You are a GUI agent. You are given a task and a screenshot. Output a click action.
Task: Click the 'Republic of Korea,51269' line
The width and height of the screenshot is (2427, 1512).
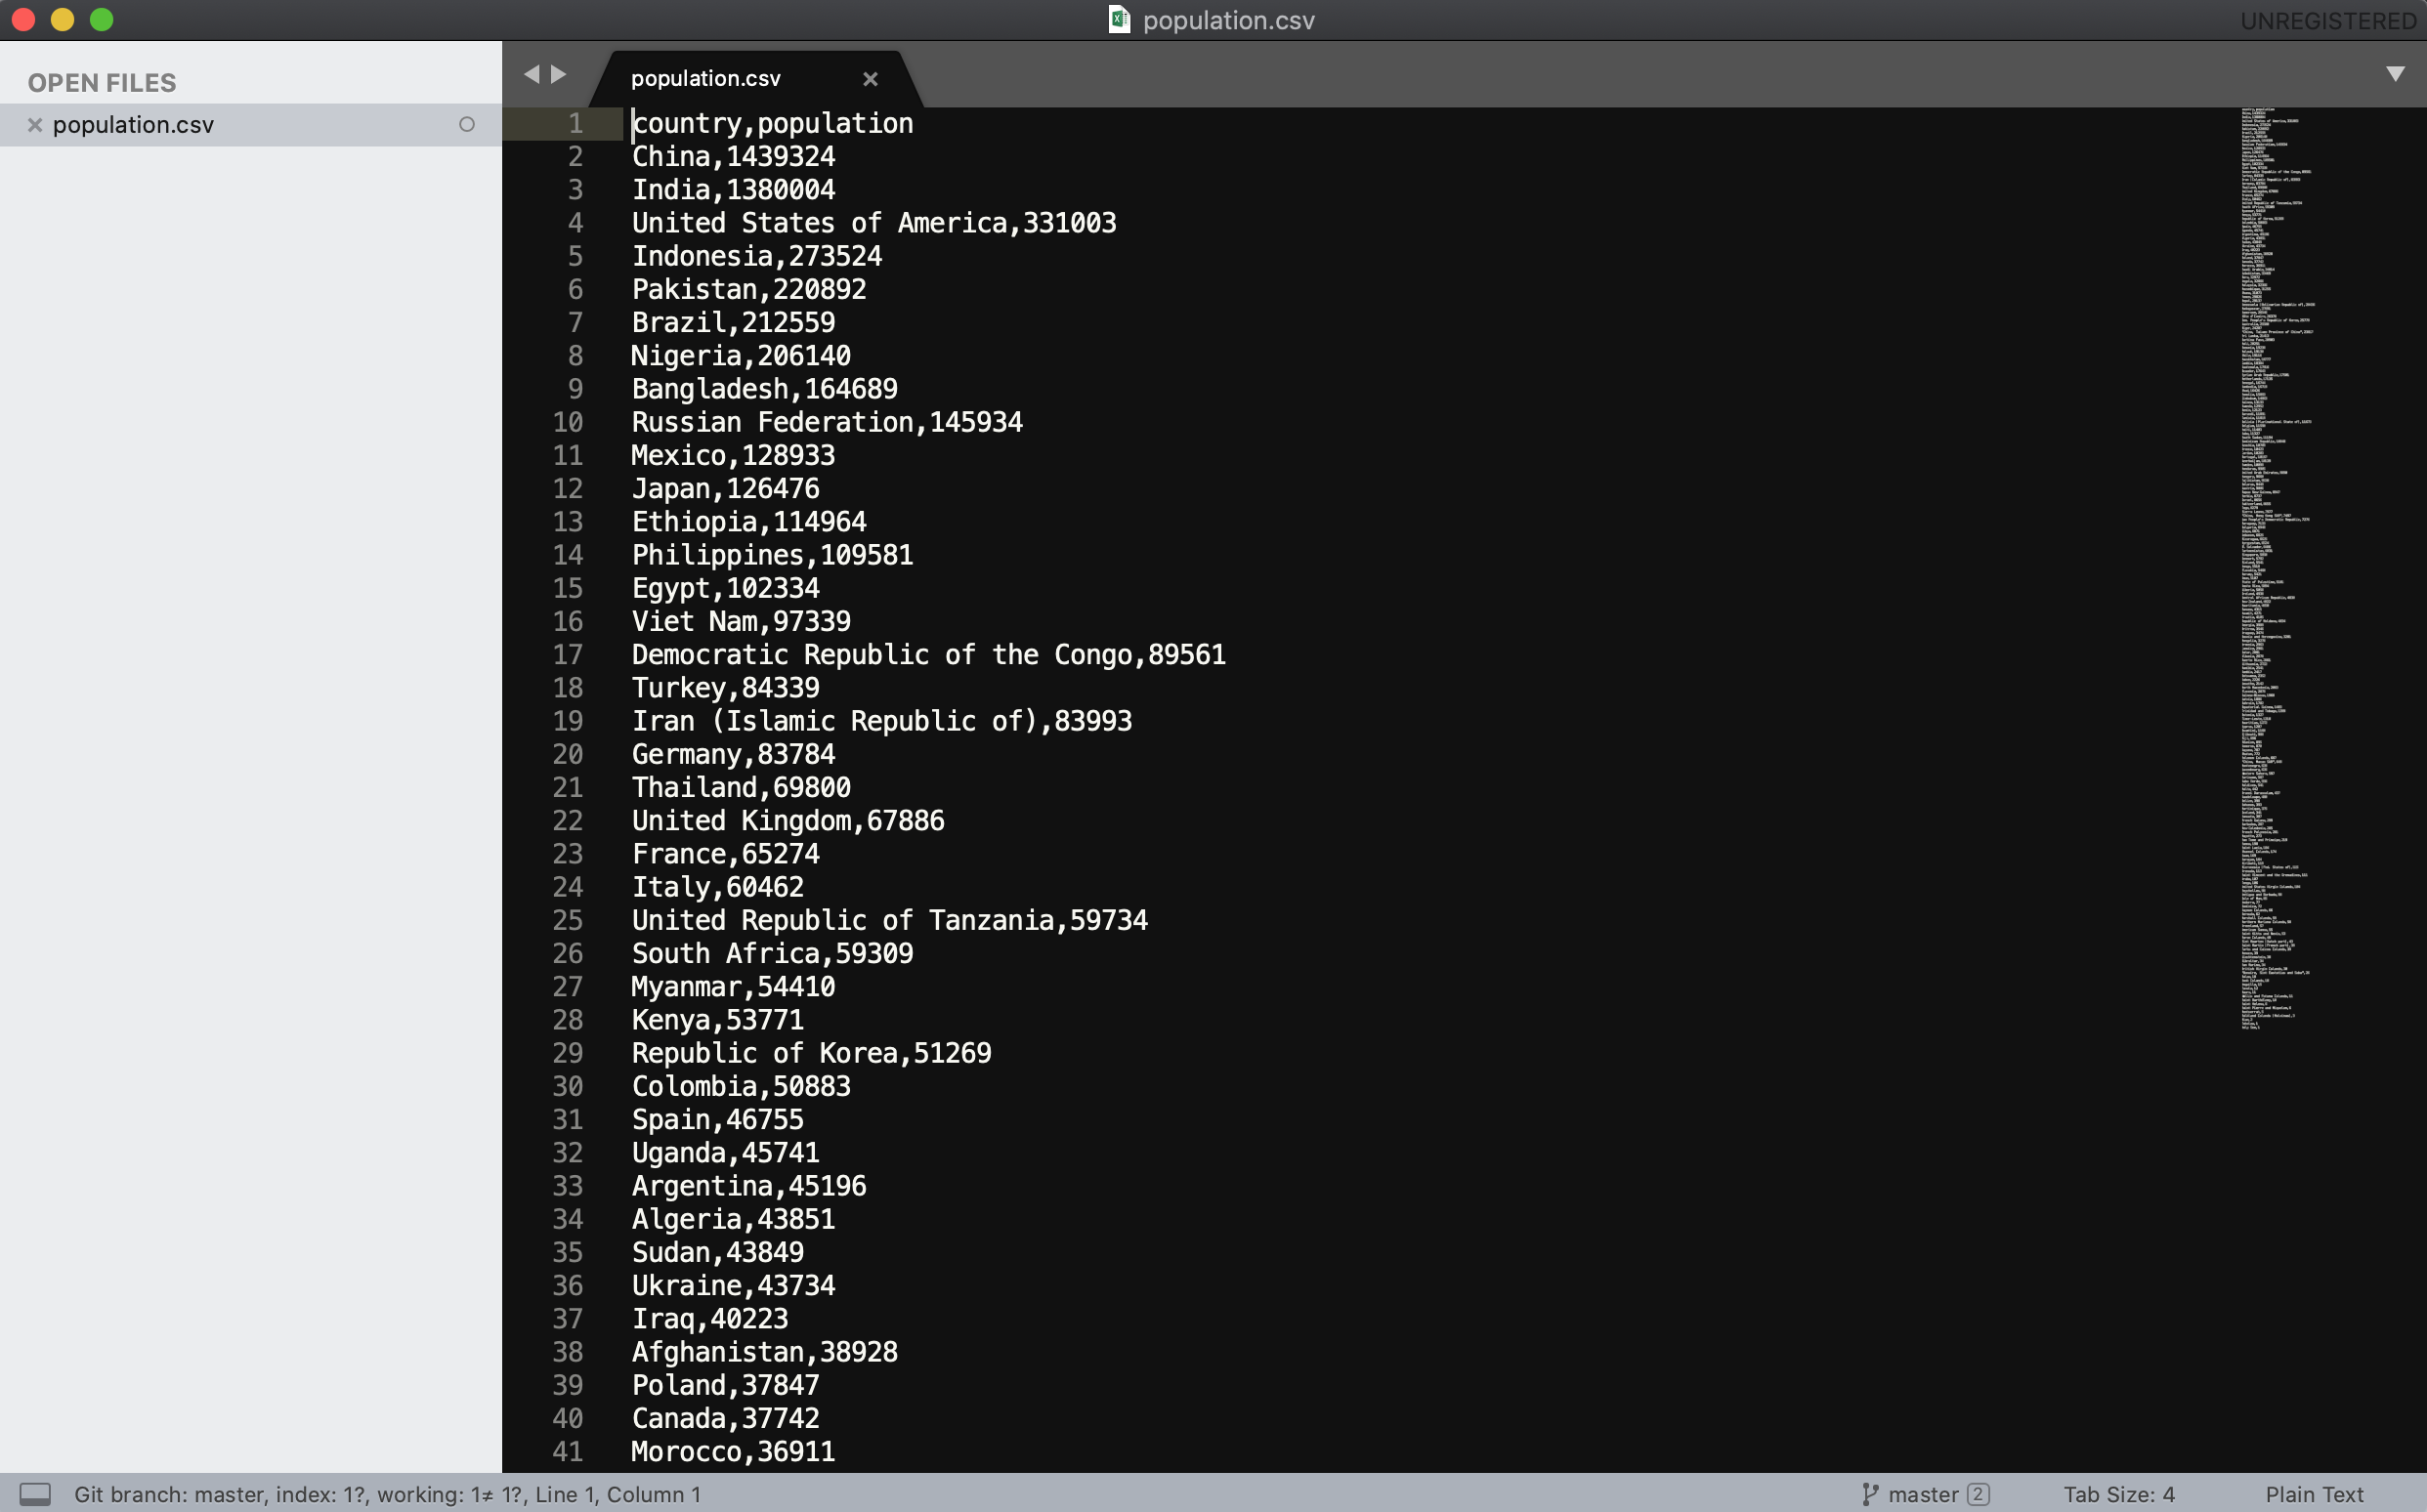[x=811, y=1053]
